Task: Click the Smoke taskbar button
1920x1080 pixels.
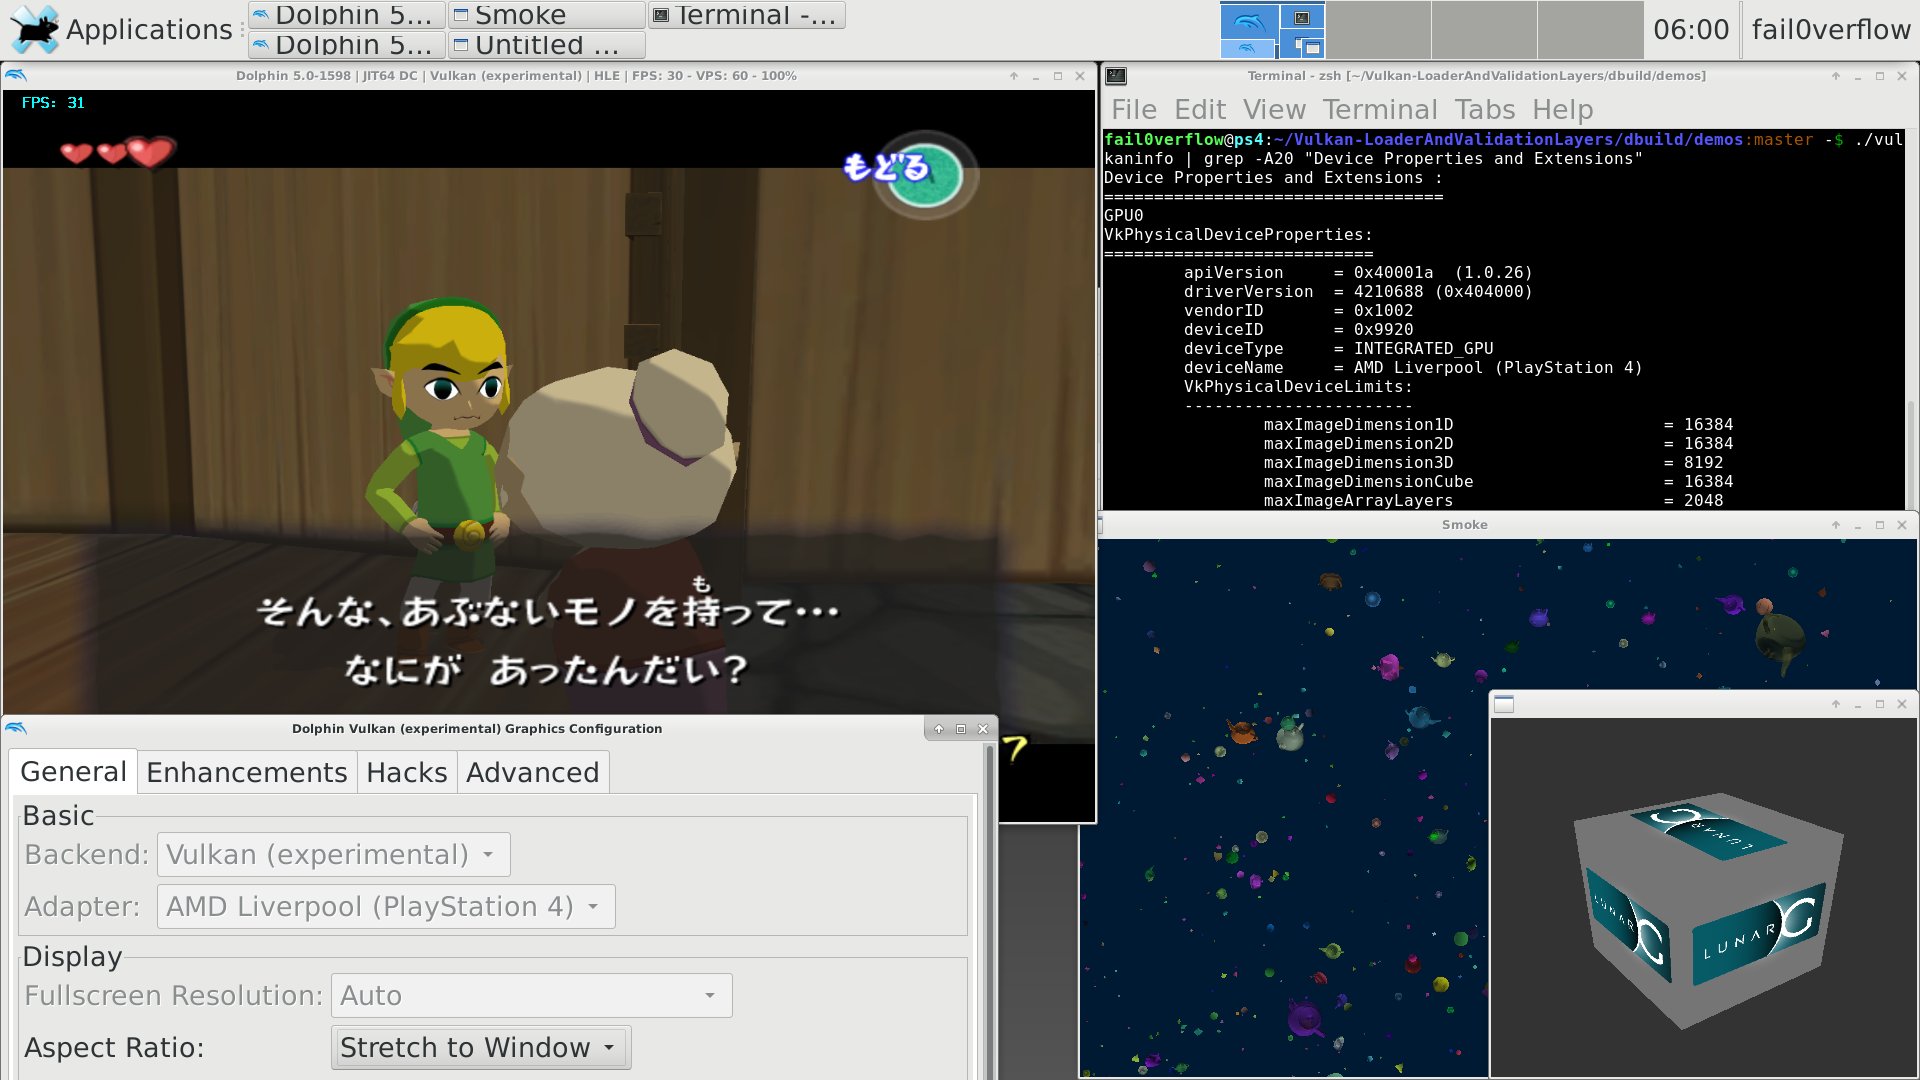Action: (x=546, y=15)
